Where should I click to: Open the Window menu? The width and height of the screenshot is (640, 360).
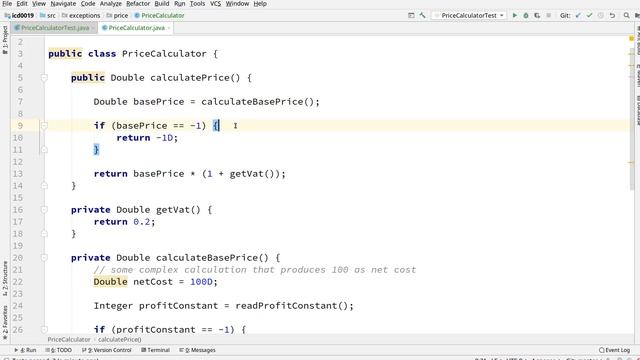[x=237, y=4]
